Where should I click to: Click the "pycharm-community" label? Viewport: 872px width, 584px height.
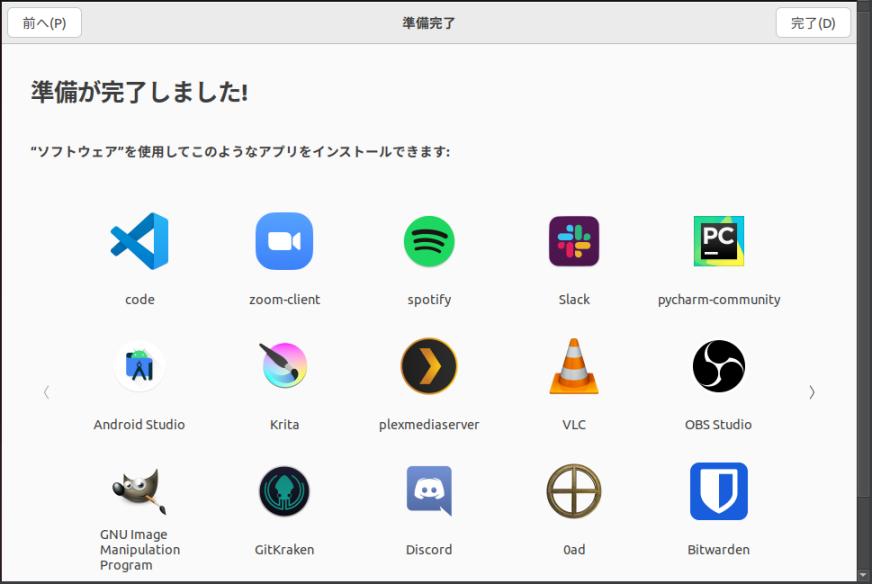point(719,300)
